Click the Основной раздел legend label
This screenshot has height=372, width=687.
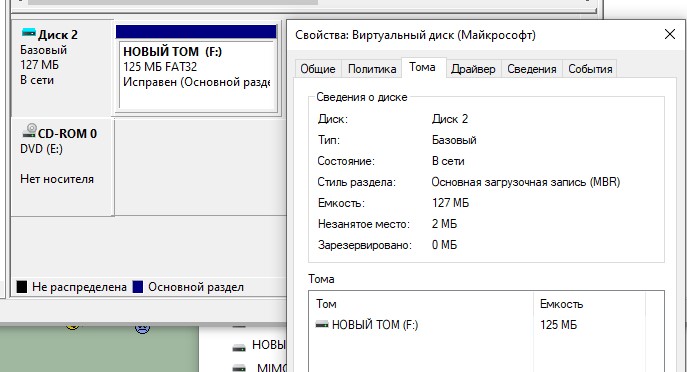click(196, 287)
